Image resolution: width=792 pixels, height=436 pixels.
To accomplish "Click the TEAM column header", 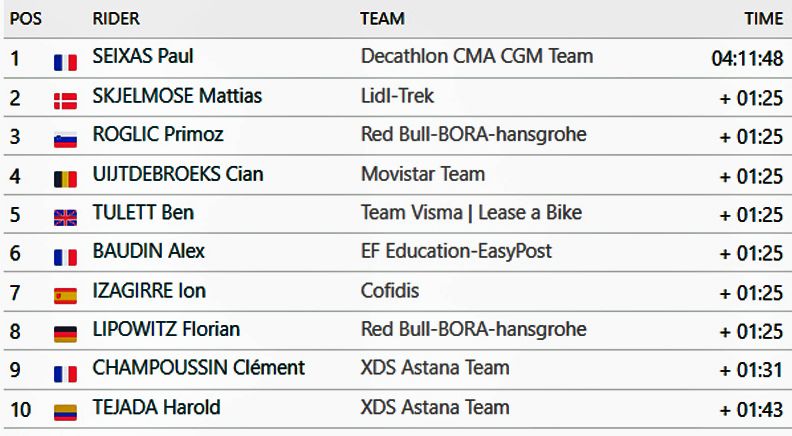I will click(382, 19).
